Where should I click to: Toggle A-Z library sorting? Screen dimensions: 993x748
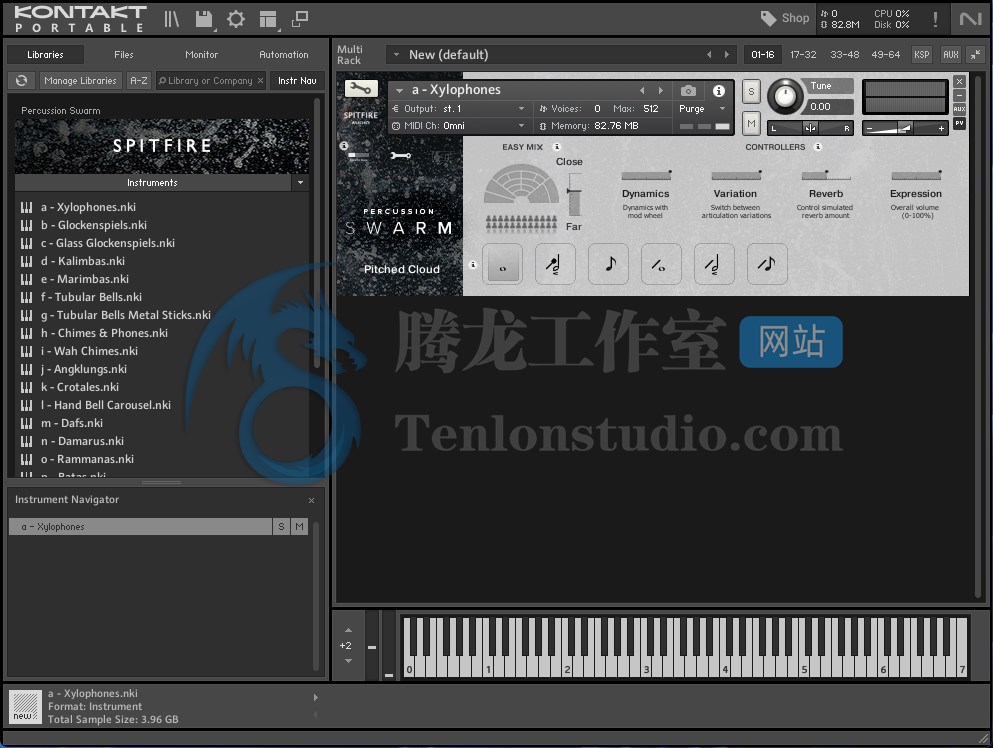coord(139,80)
